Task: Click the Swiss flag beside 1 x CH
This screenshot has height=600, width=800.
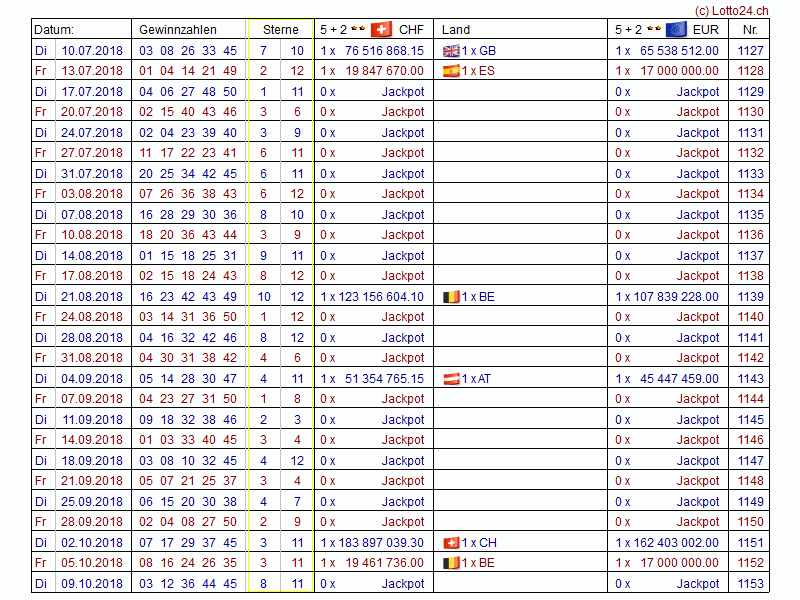Action: coord(451,543)
